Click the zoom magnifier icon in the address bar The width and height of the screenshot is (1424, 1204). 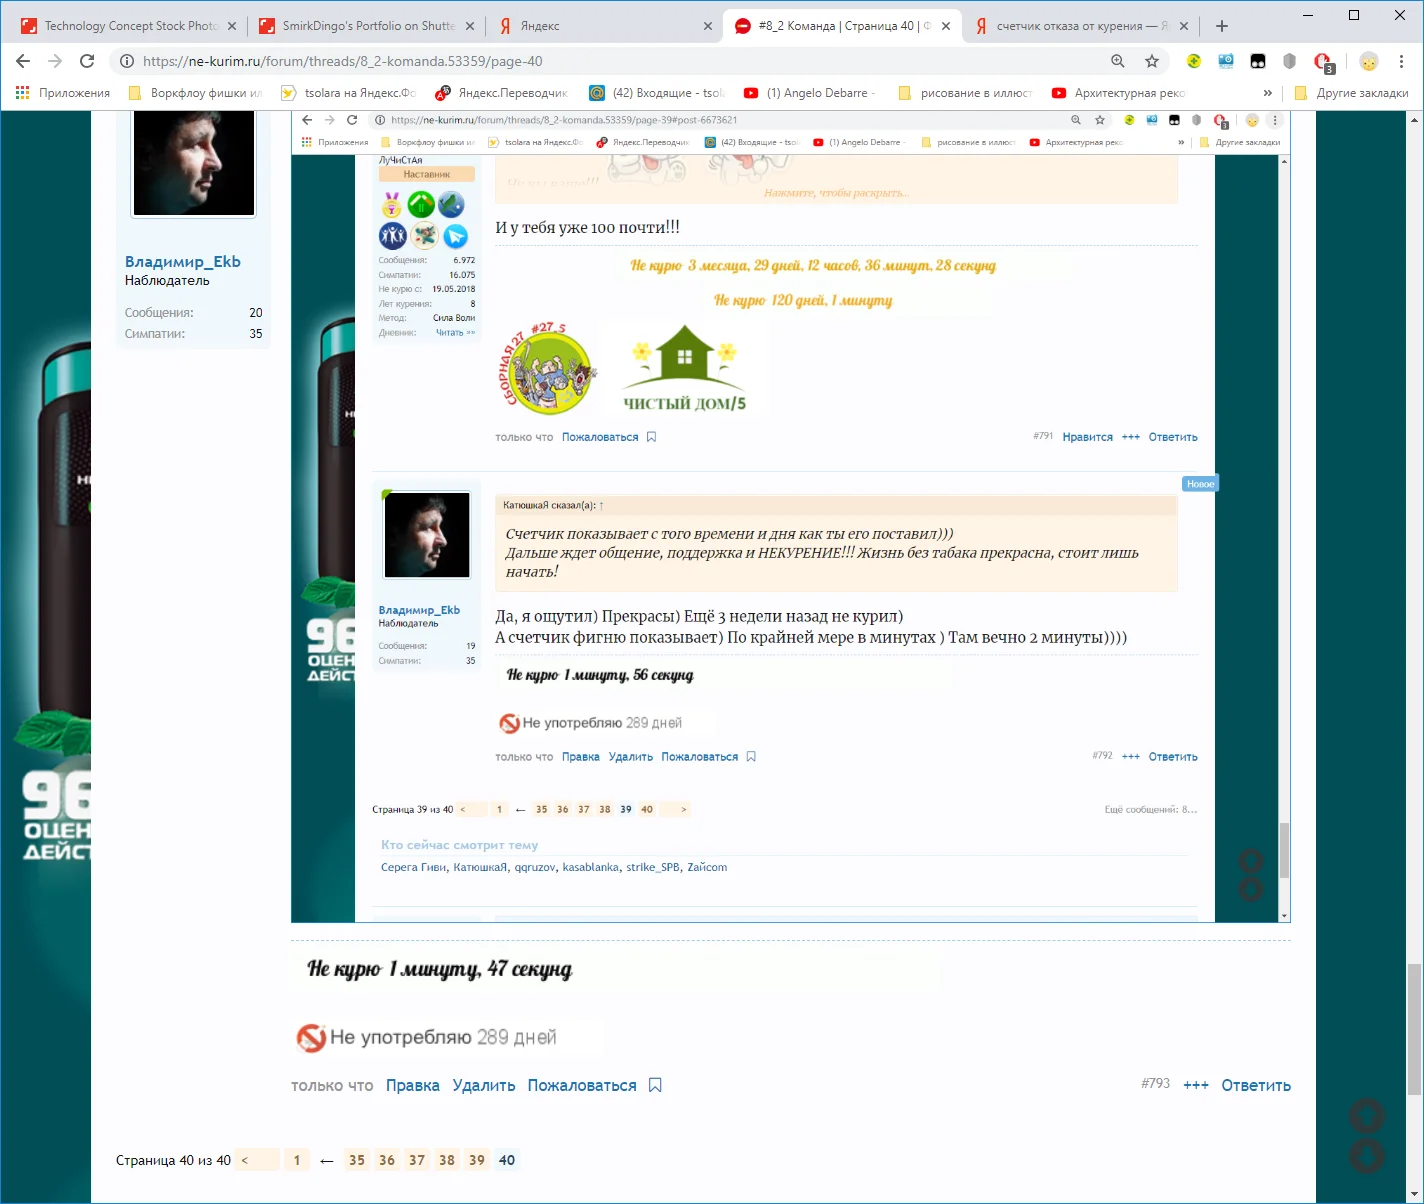click(x=1118, y=61)
